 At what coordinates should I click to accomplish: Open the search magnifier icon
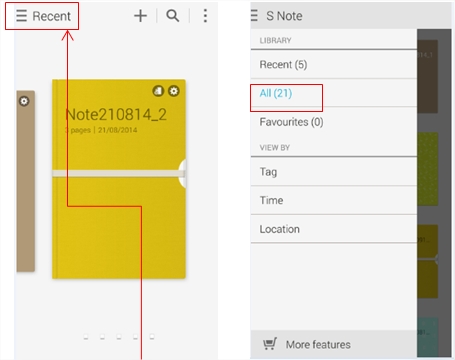pos(173,16)
